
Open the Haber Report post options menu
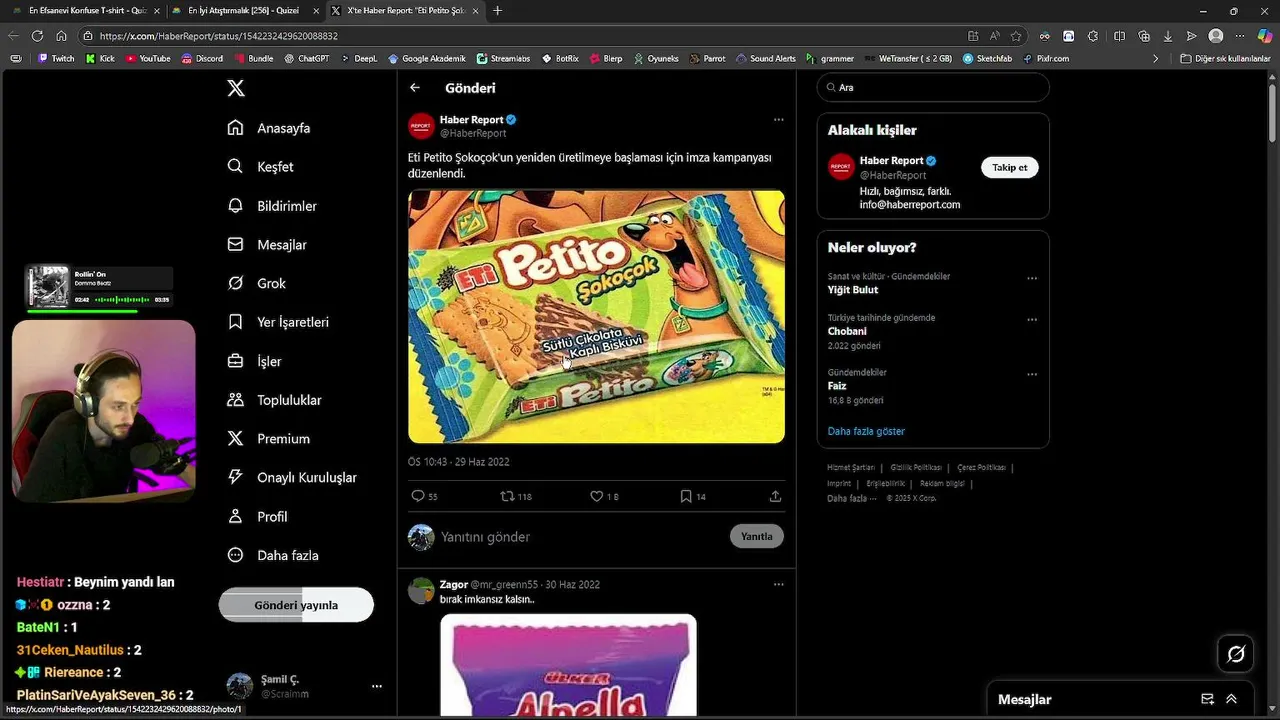pos(778,120)
